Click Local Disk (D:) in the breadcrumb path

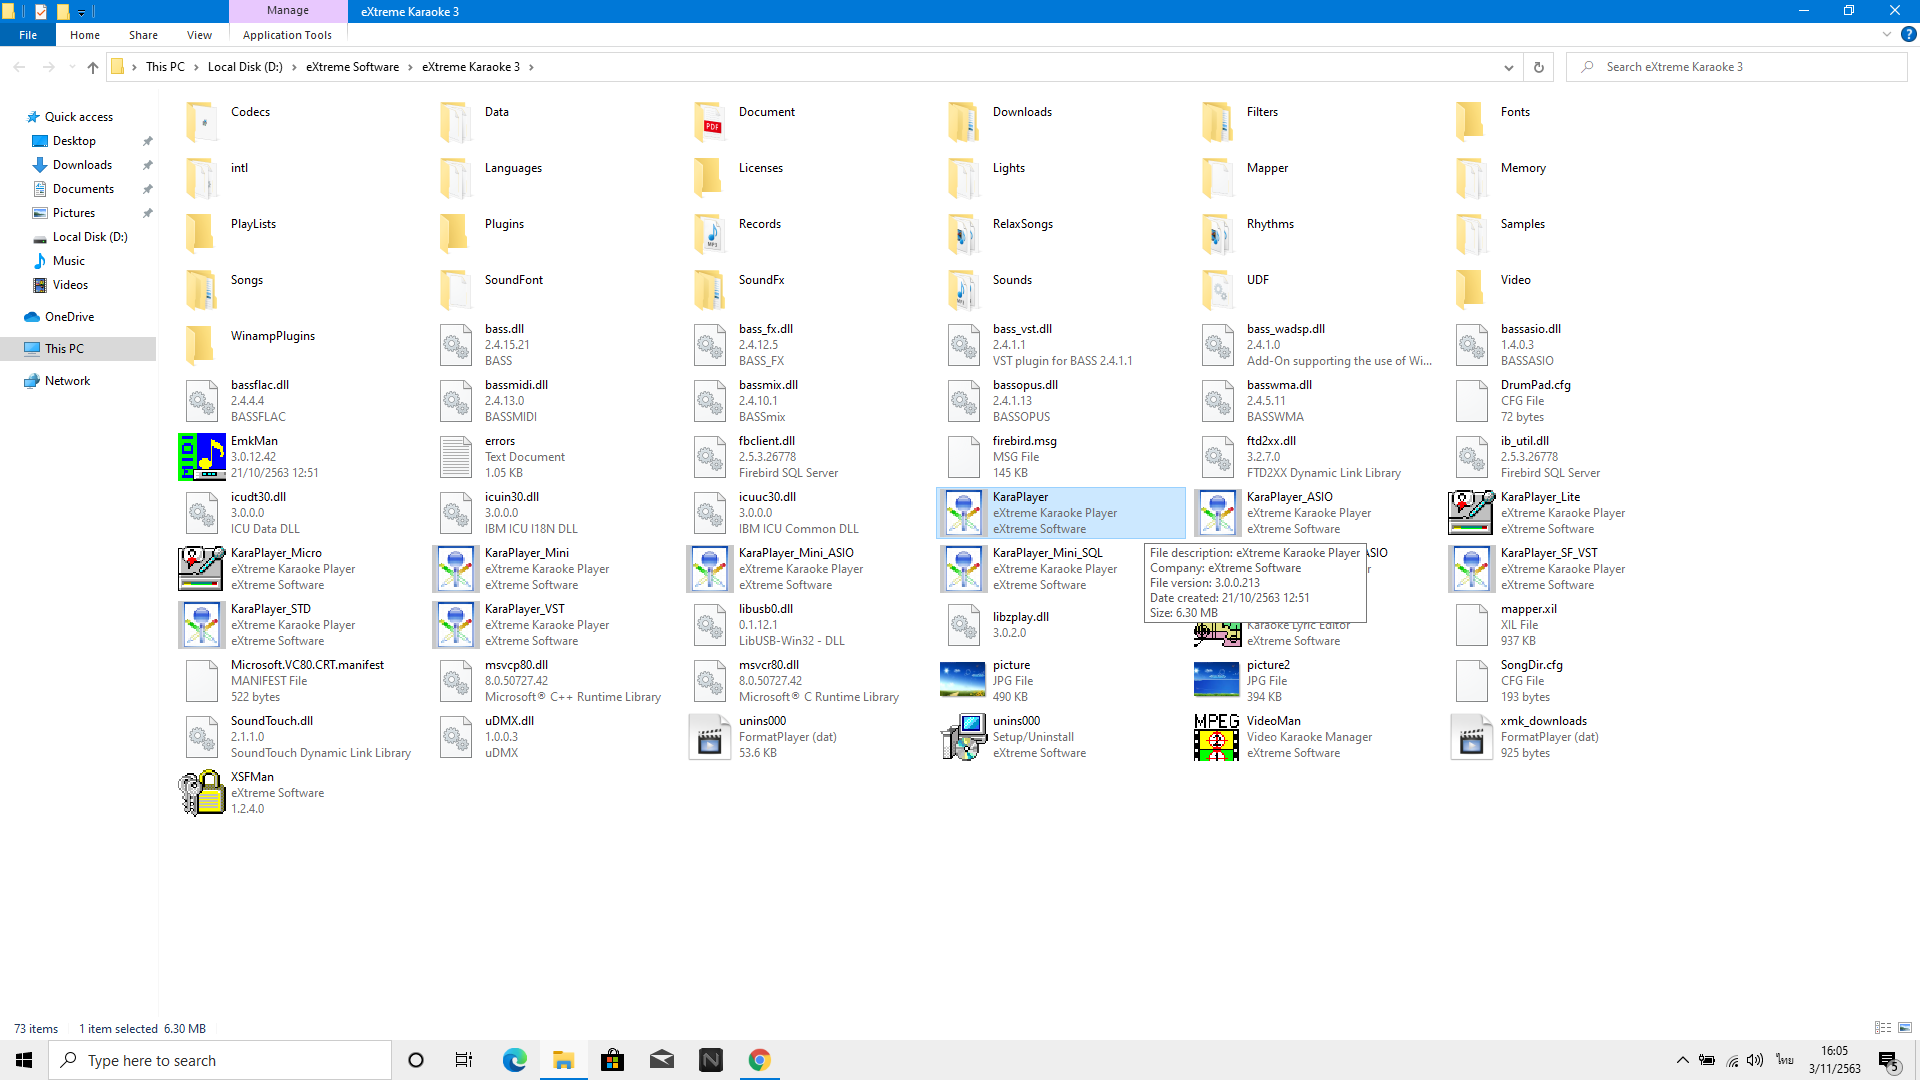[245, 67]
